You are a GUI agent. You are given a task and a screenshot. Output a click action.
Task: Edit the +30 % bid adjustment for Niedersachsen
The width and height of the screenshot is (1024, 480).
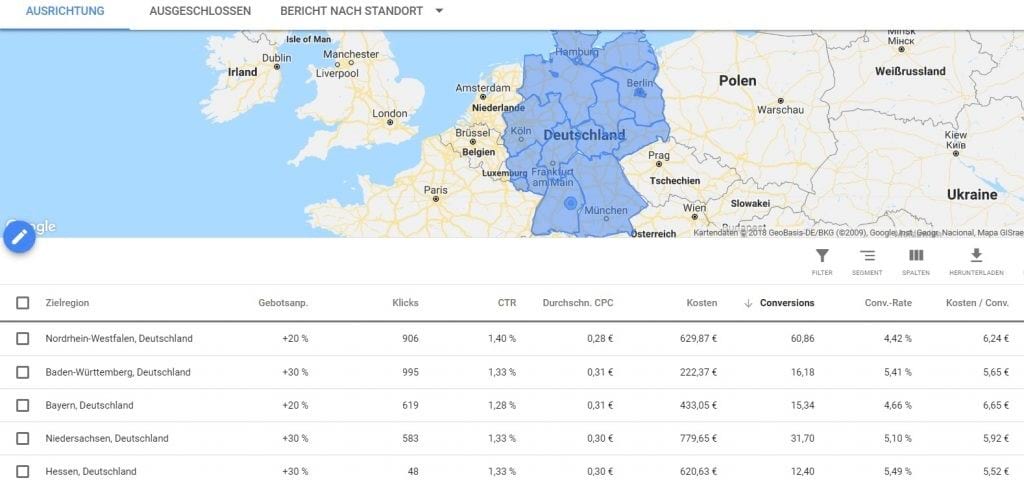click(x=290, y=438)
